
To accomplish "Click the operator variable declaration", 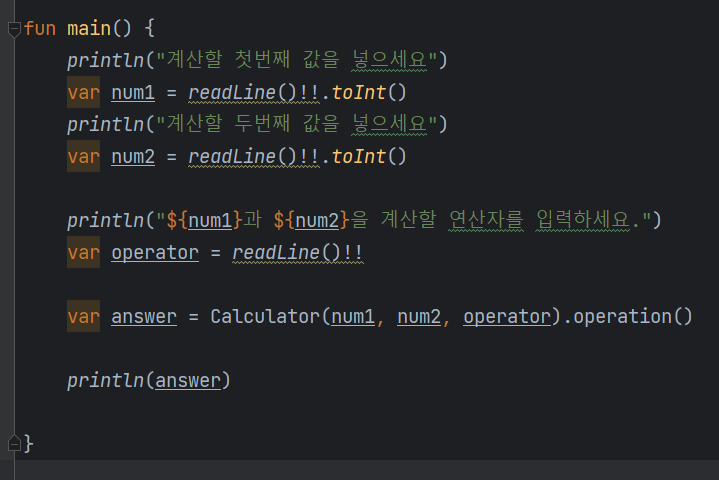I will (155, 253).
